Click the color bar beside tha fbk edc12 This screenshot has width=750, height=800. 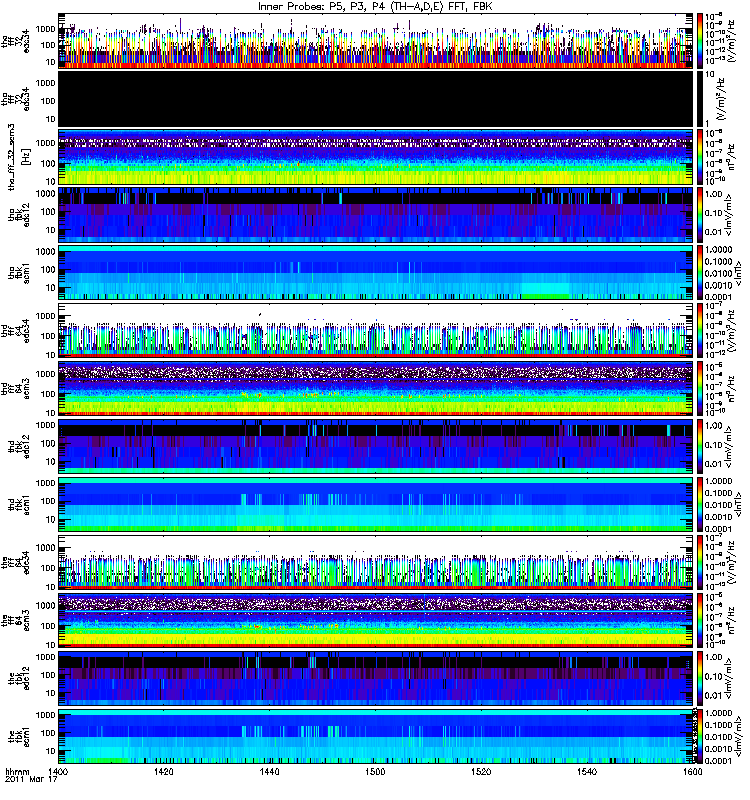tap(700, 215)
